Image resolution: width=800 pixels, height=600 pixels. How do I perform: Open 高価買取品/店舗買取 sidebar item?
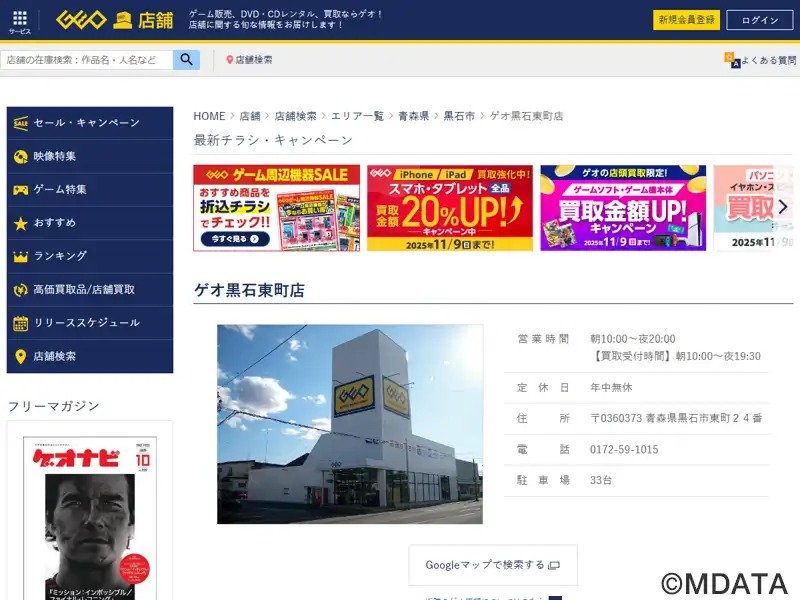click(x=90, y=290)
